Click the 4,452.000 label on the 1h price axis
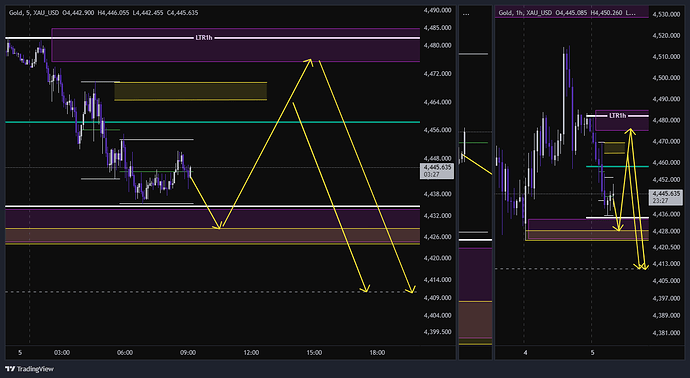 point(666,180)
